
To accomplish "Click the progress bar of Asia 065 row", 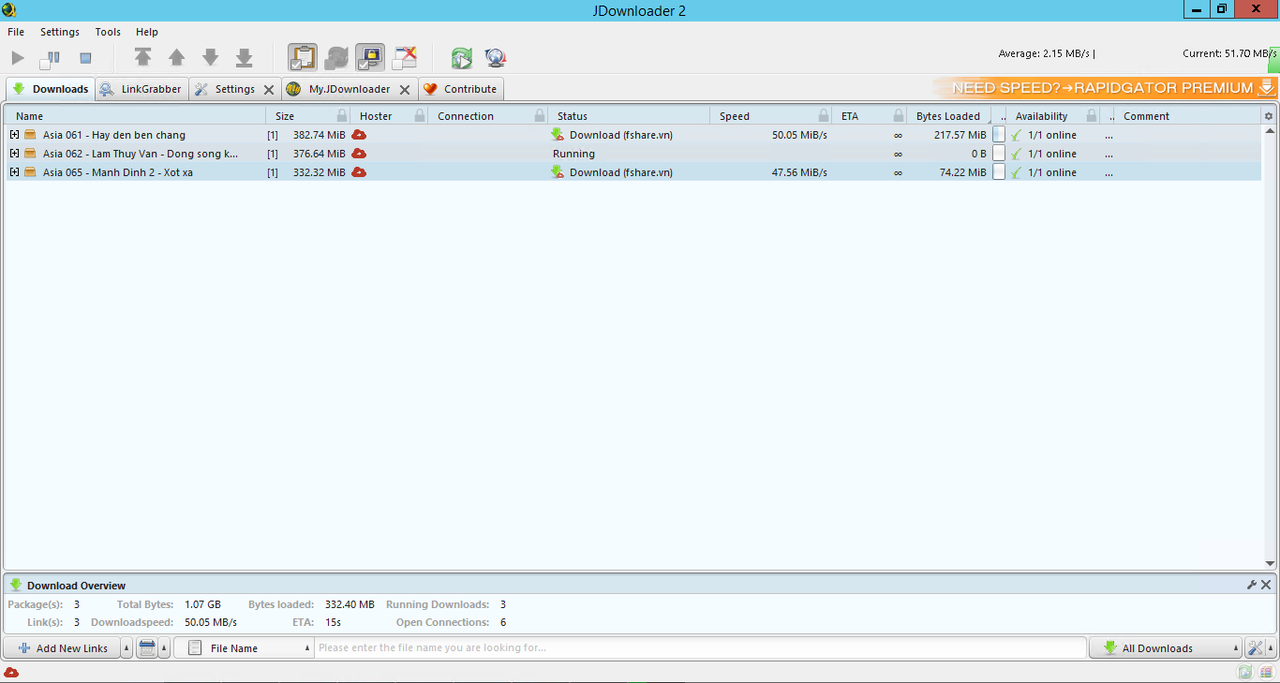I will click(999, 172).
